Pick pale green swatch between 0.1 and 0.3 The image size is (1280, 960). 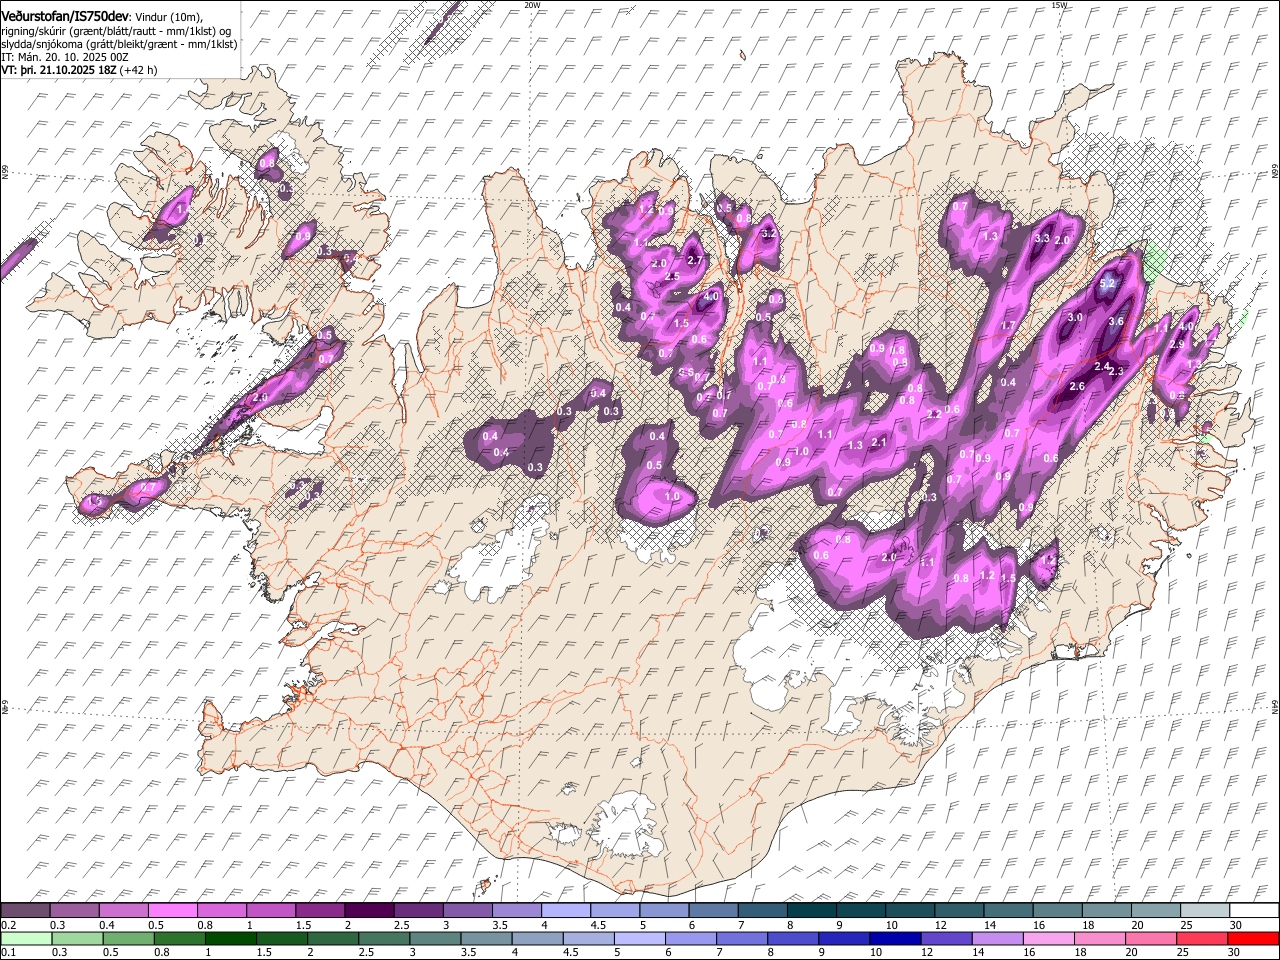click(26, 939)
